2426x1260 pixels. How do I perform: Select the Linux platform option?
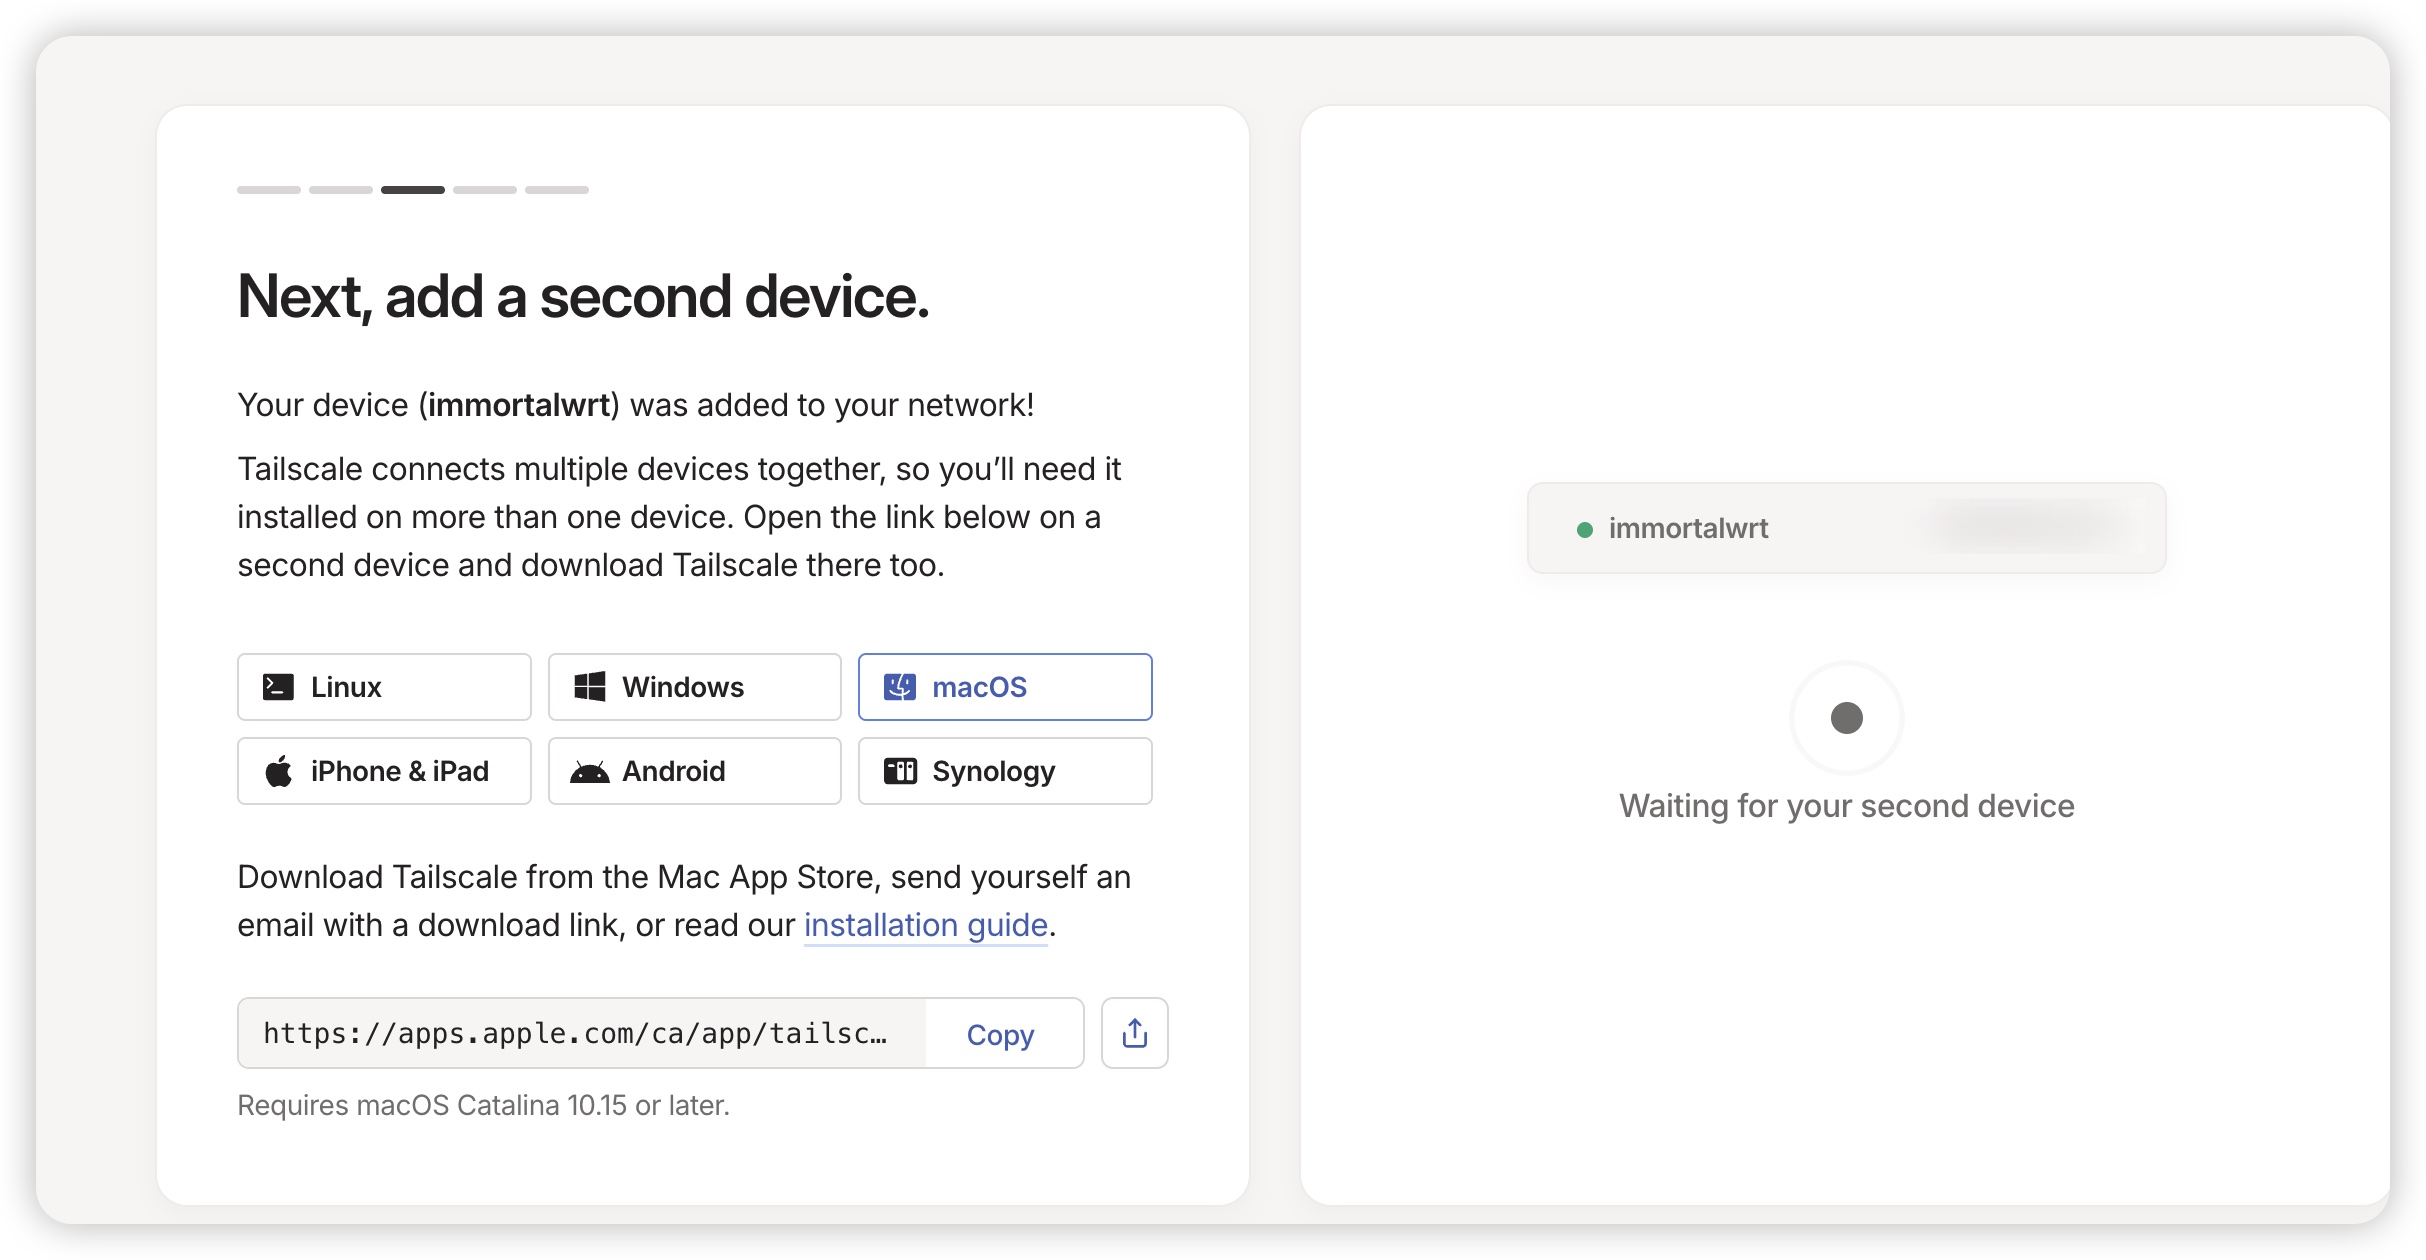(x=384, y=687)
